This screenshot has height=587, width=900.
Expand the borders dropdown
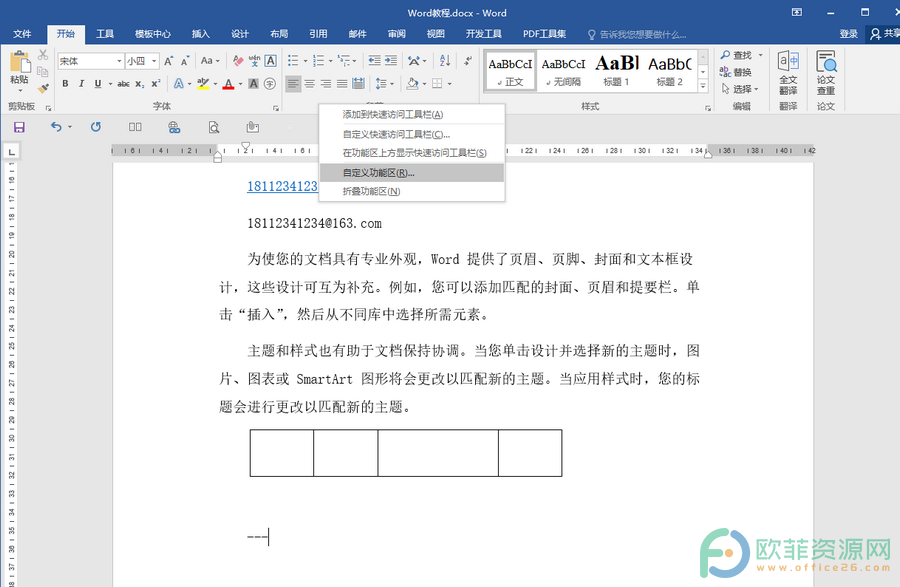(x=449, y=84)
